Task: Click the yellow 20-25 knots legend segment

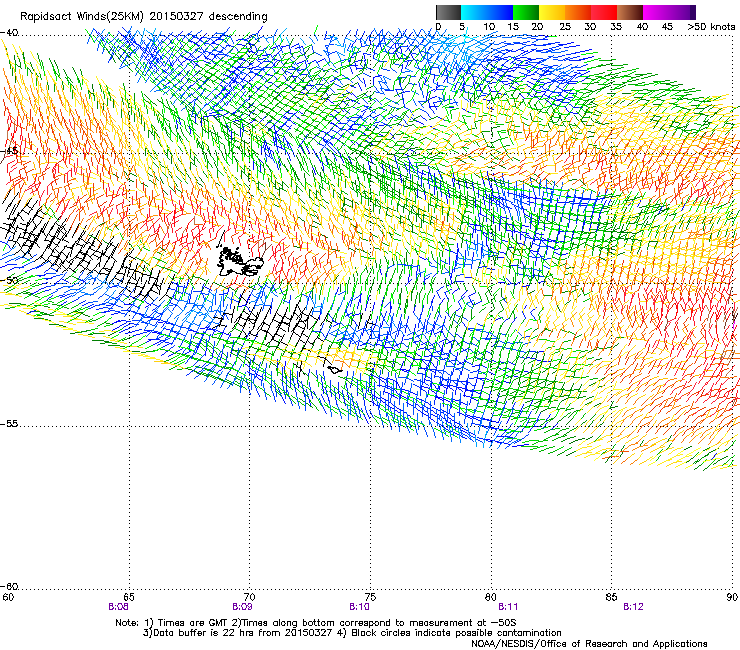Action: [552, 12]
